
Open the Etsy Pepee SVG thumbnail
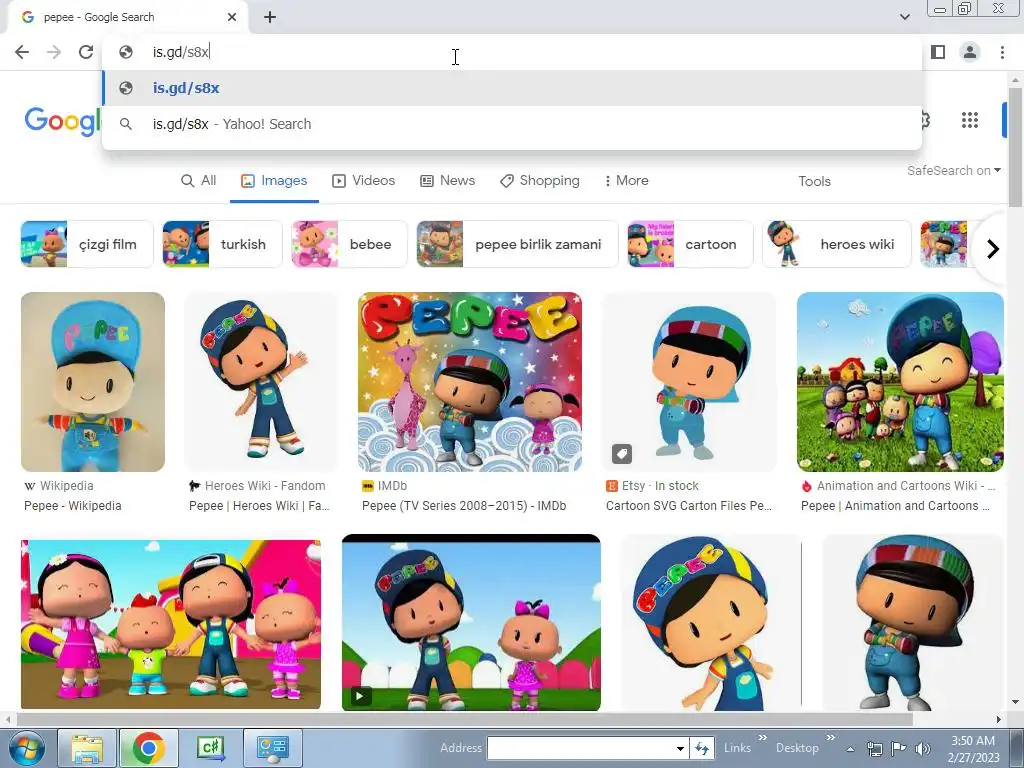click(689, 382)
